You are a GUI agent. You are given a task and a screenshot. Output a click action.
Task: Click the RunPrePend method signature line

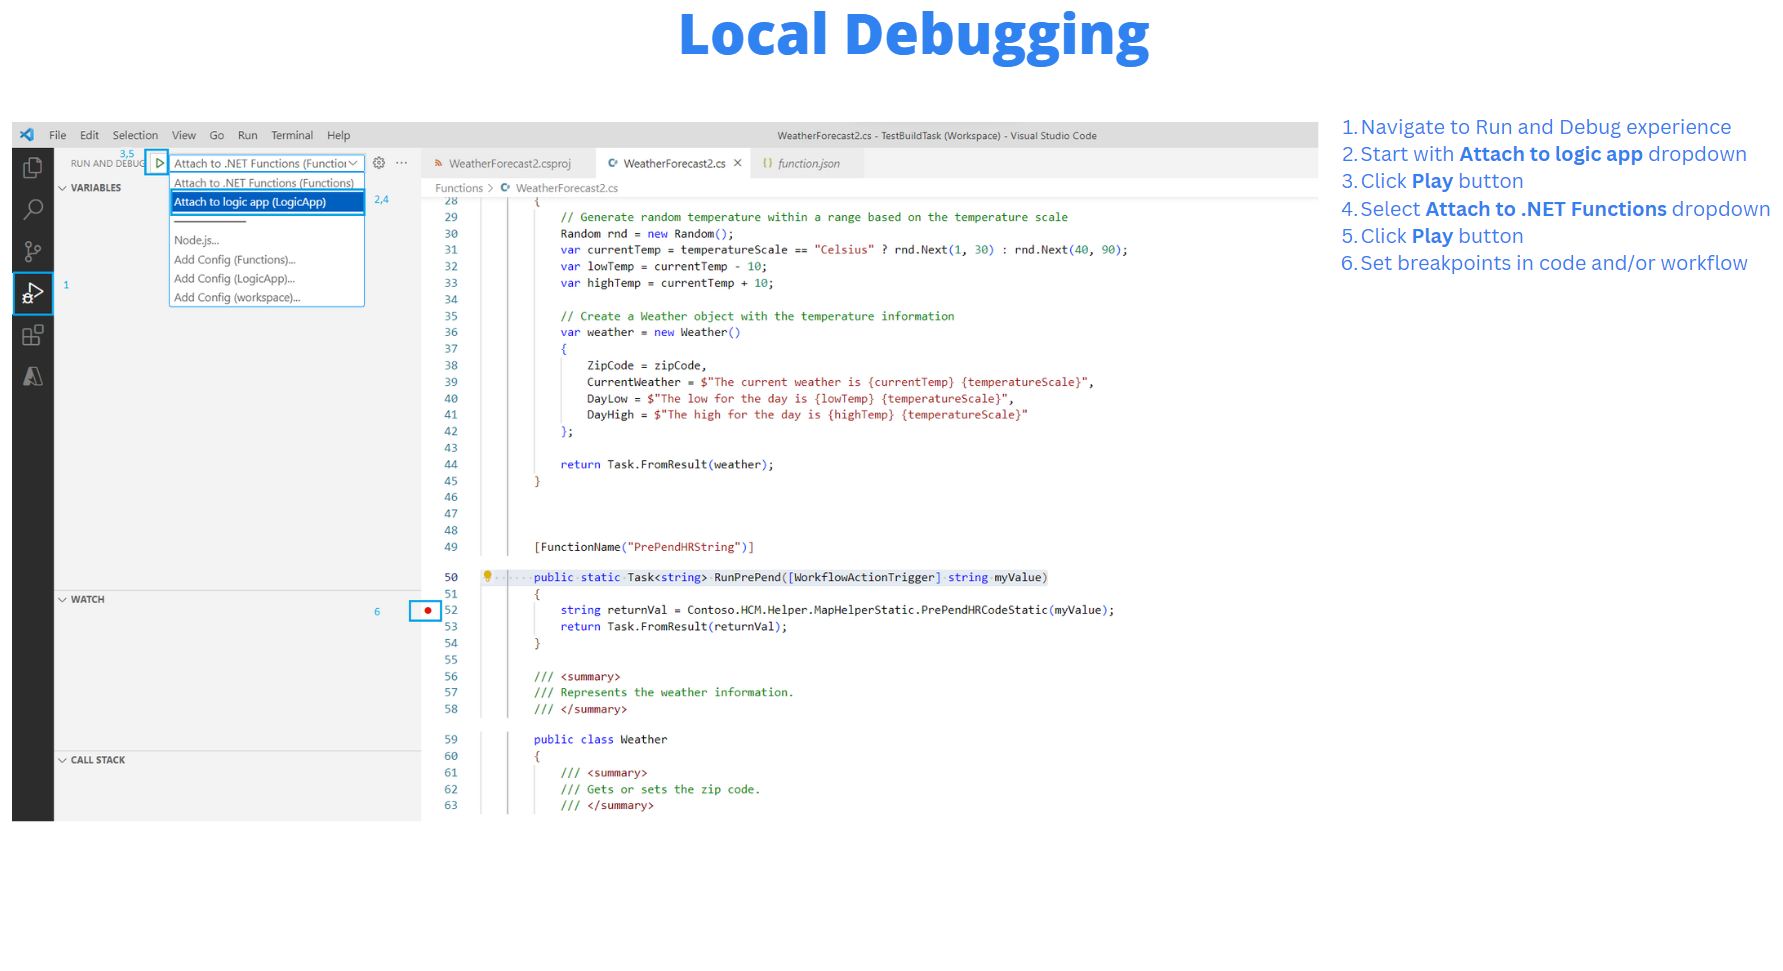coord(791,577)
